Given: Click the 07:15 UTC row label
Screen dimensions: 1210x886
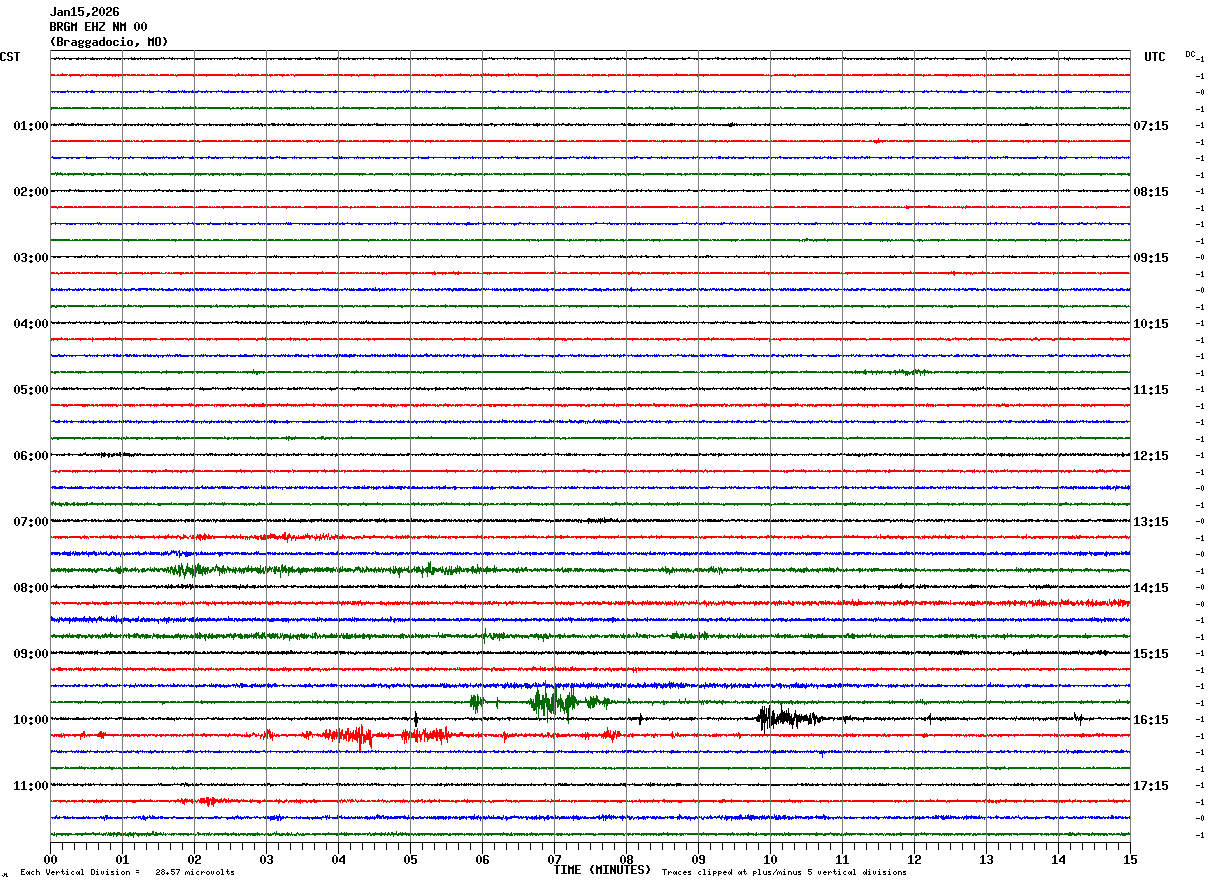Looking at the screenshot, I should 1151,126.
